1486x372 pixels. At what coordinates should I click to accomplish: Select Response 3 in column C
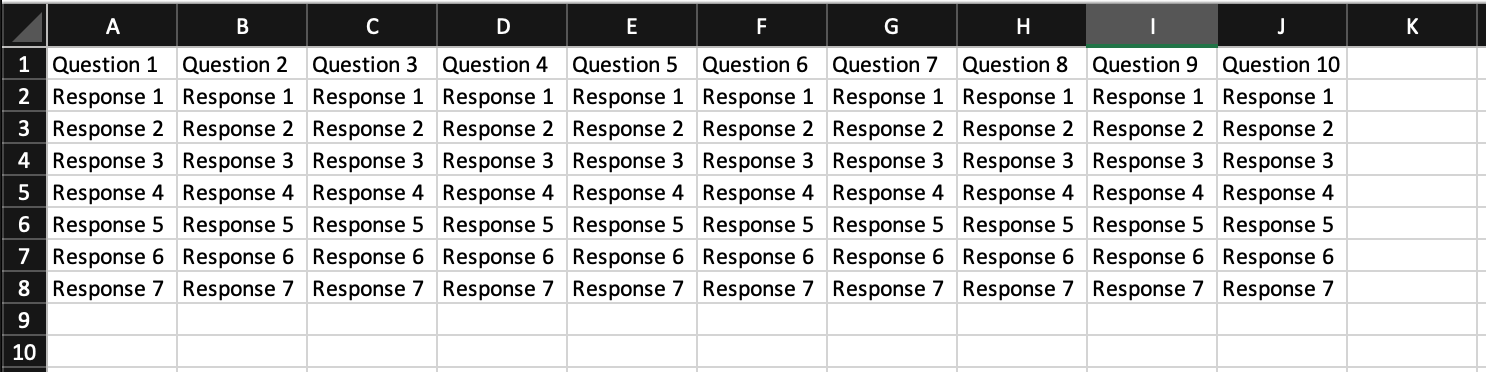372,161
